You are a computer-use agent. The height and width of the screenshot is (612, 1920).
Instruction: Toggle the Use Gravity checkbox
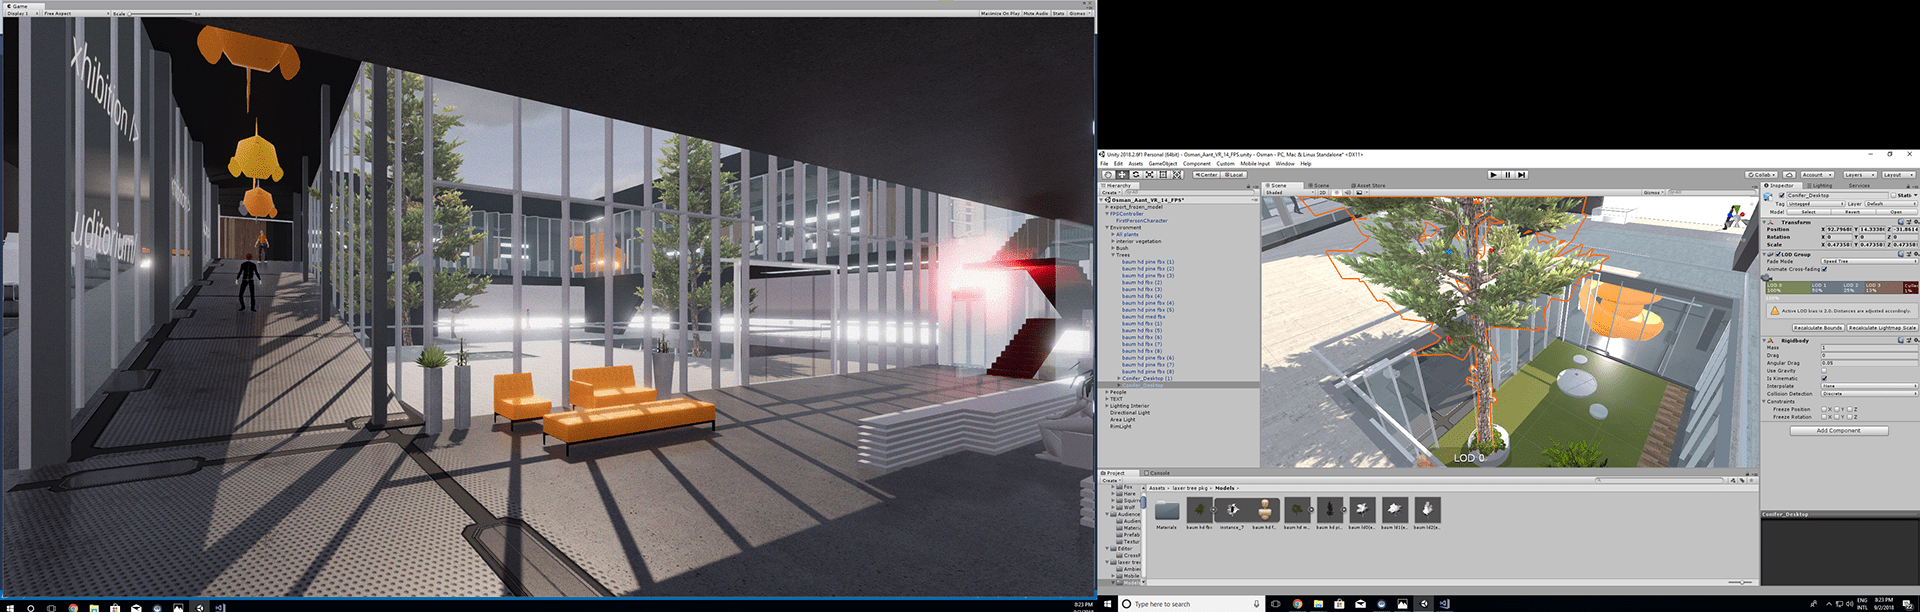tap(1824, 371)
